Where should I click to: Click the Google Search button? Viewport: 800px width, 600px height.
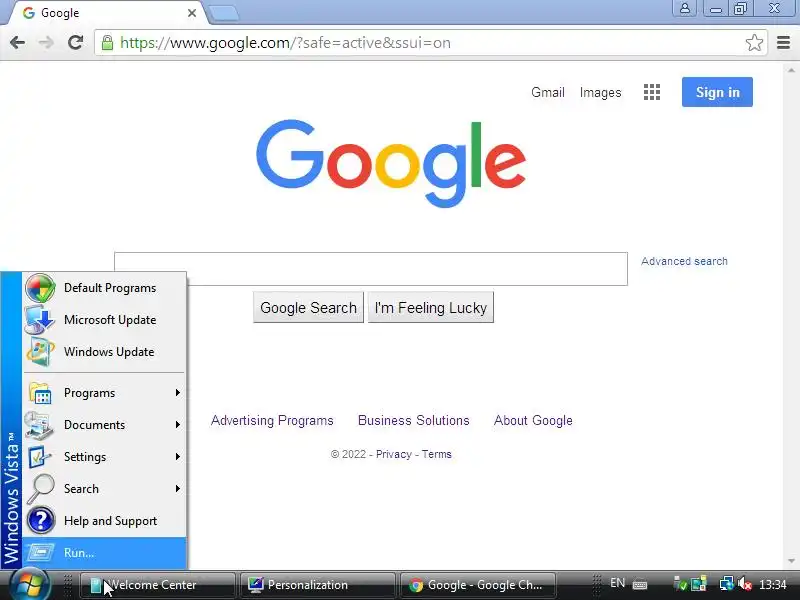coord(308,308)
